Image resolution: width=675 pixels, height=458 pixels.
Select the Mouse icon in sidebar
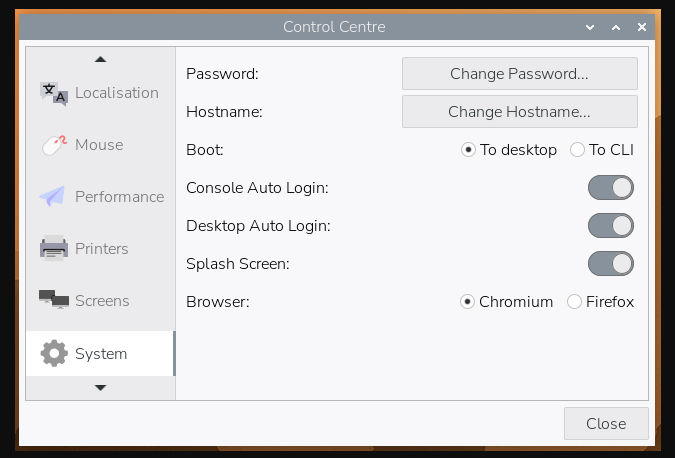click(x=54, y=145)
